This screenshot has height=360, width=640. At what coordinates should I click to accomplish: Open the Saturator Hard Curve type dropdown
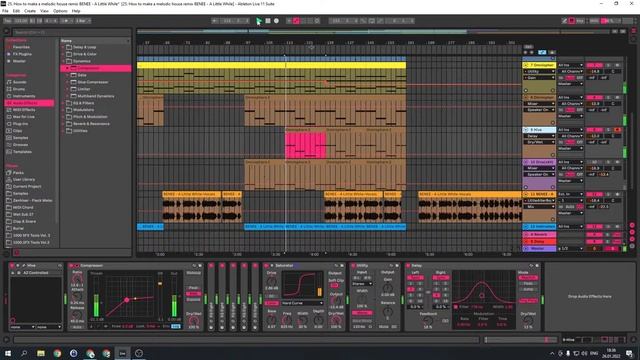[302, 303]
